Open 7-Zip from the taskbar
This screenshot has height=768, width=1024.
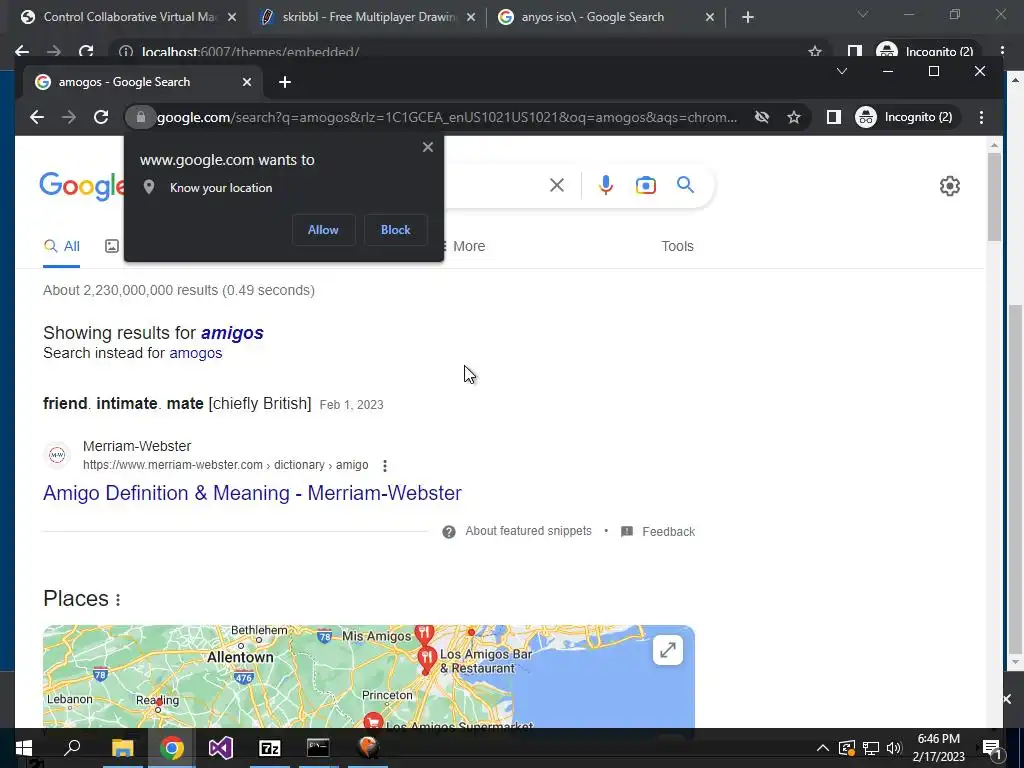(270, 748)
